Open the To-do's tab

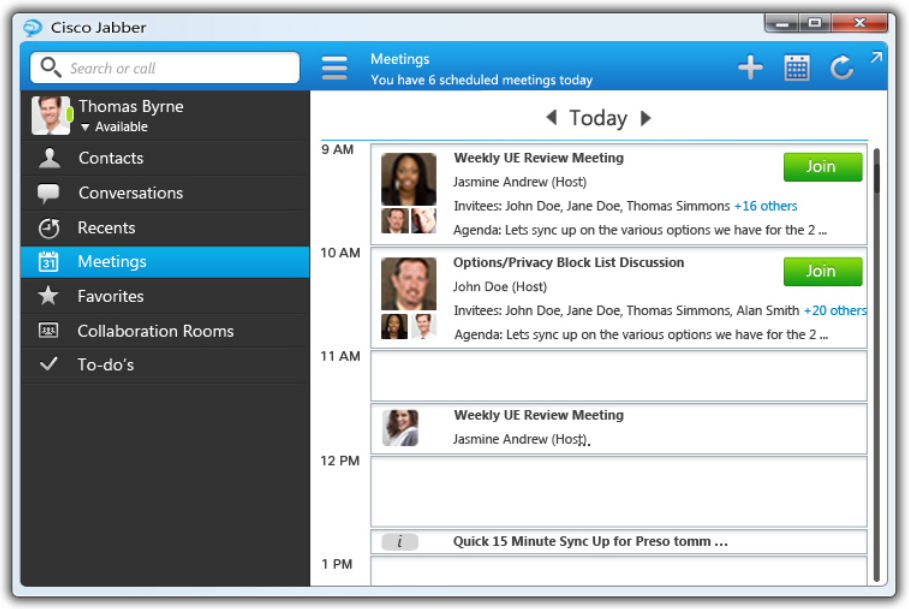[x=165, y=364]
